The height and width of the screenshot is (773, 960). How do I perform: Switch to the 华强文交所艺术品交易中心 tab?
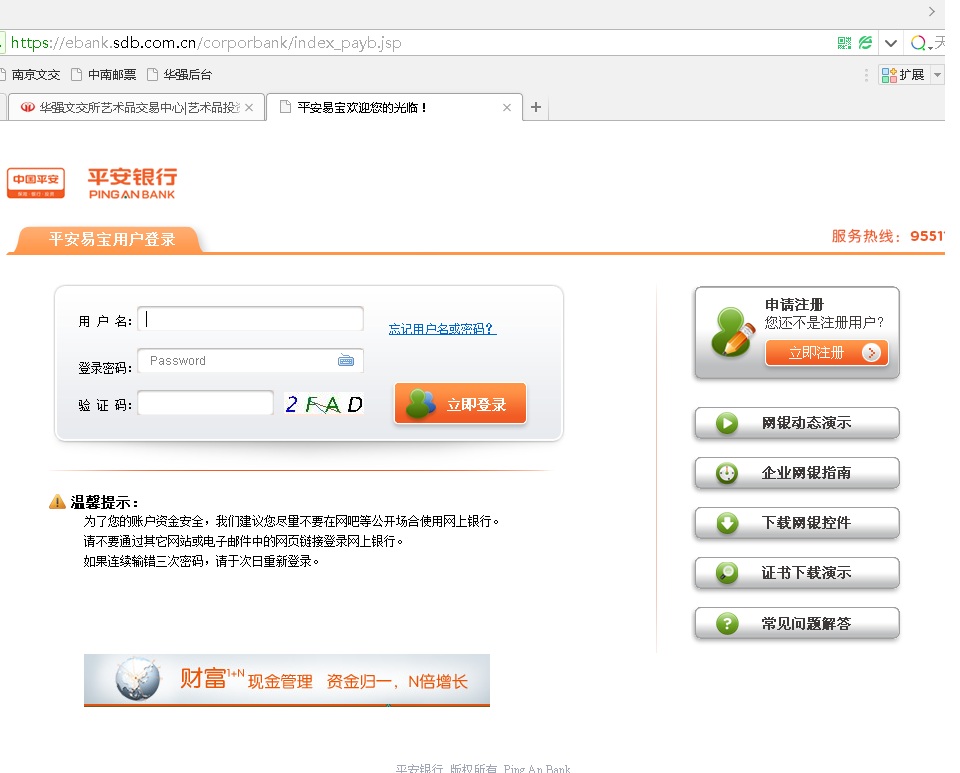click(136, 108)
